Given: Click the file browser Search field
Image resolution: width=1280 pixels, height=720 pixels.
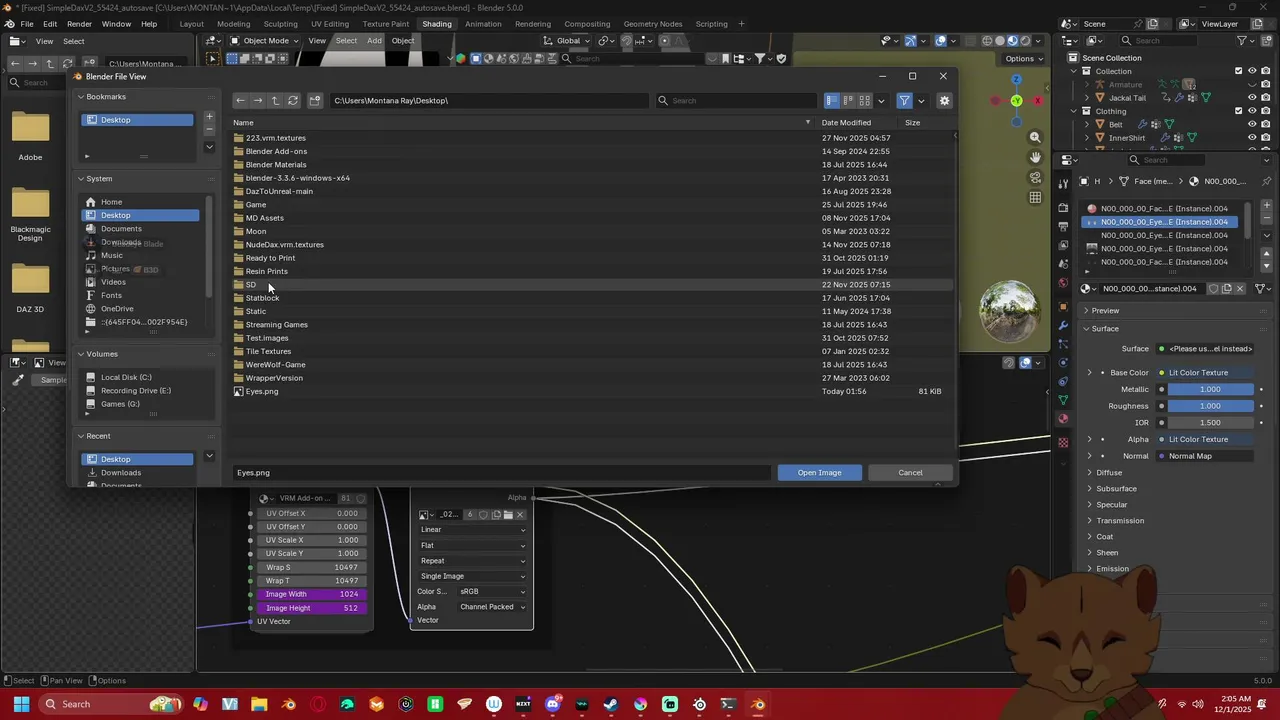Looking at the screenshot, I should pos(737,100).
